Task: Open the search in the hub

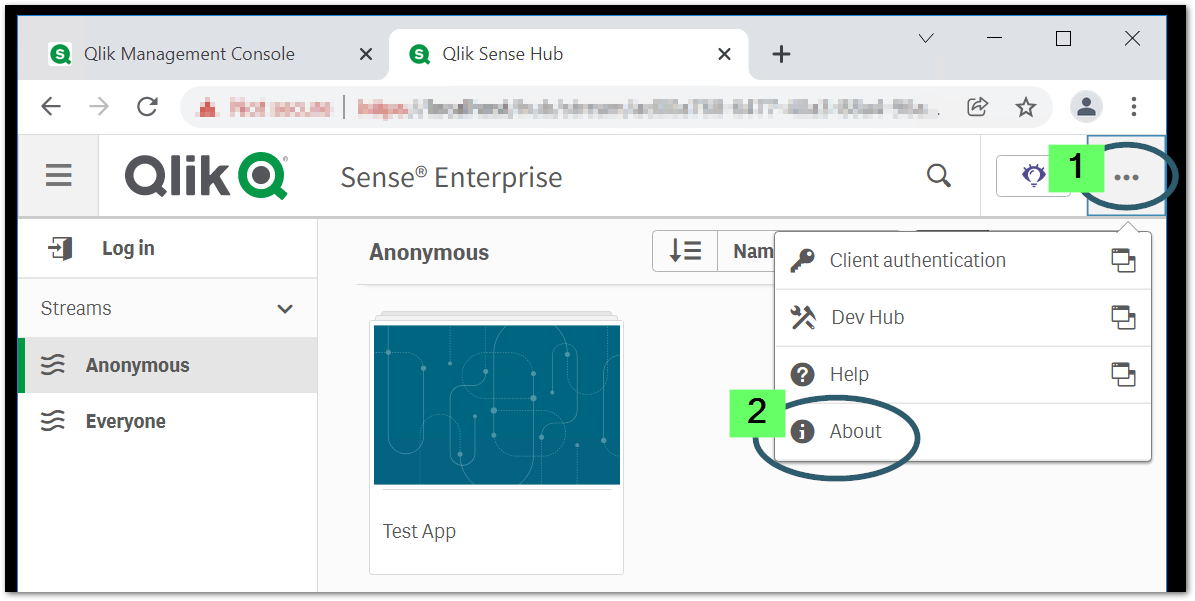Action: pyautogui.click(x=938, y=175)
